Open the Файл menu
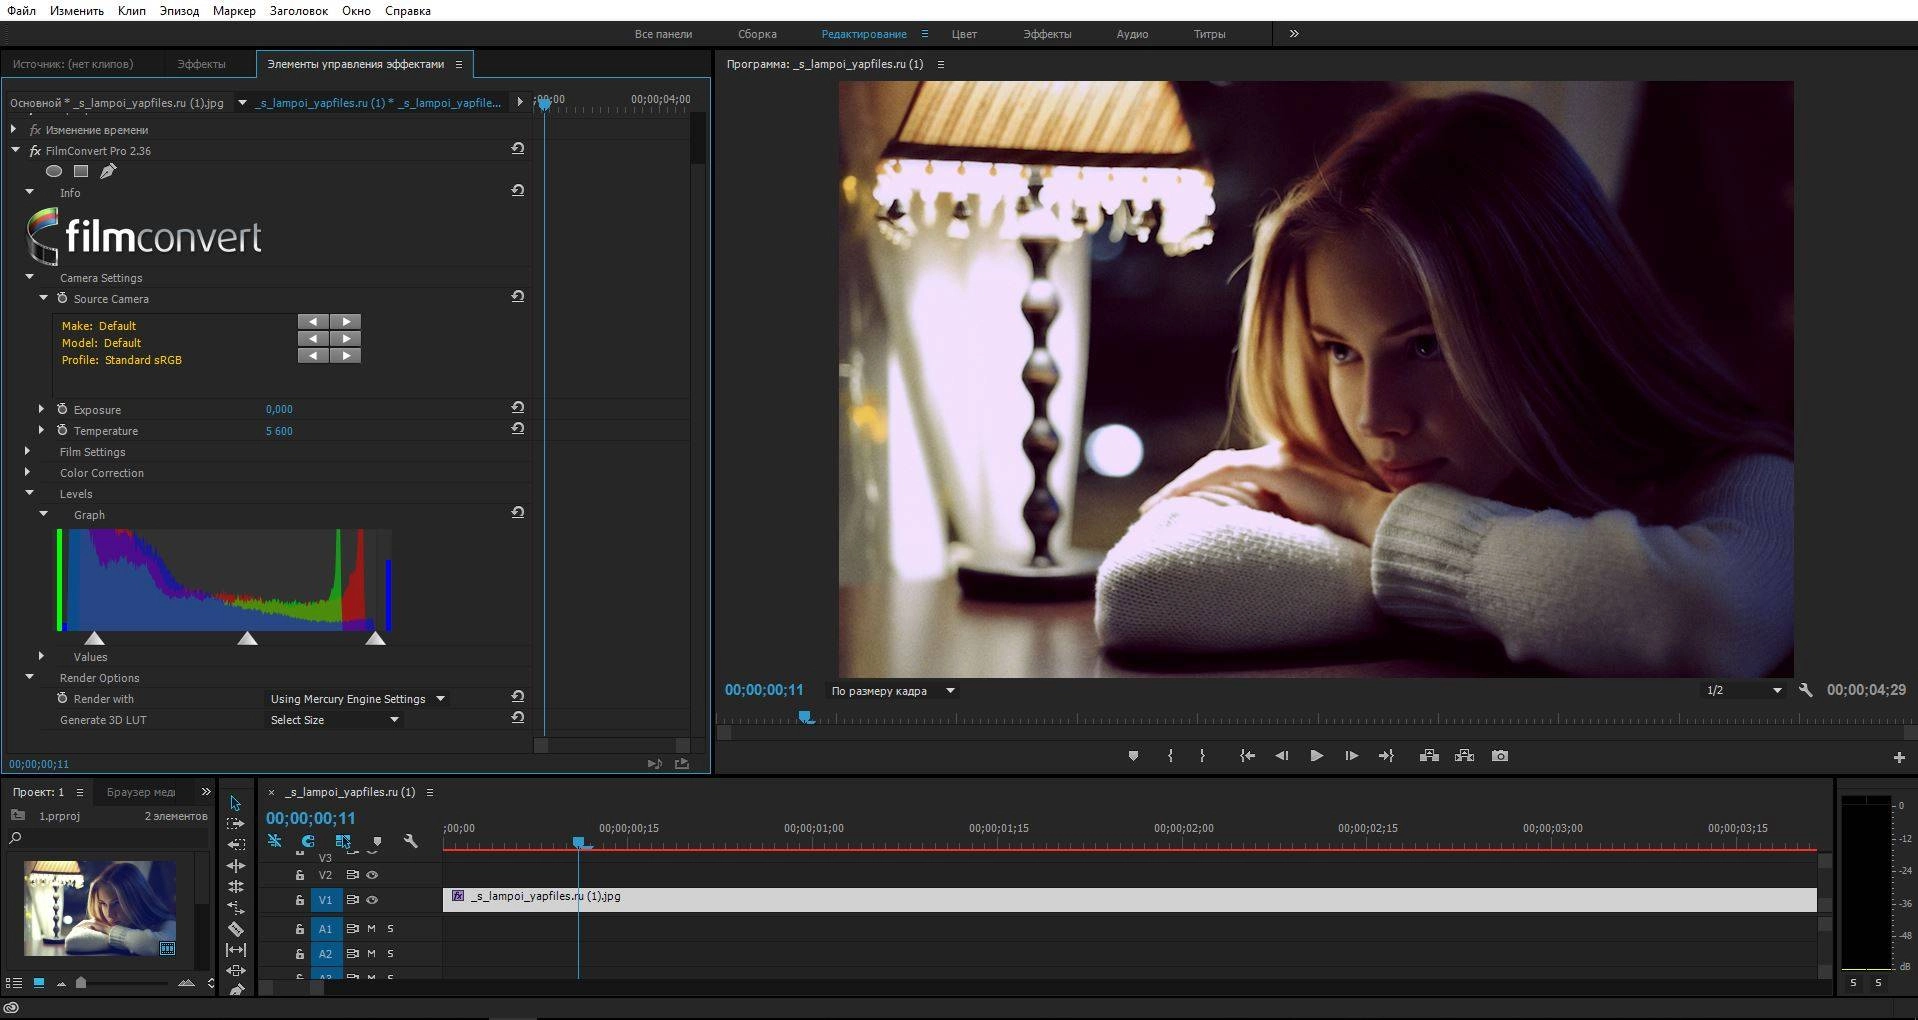 point(21,10)
